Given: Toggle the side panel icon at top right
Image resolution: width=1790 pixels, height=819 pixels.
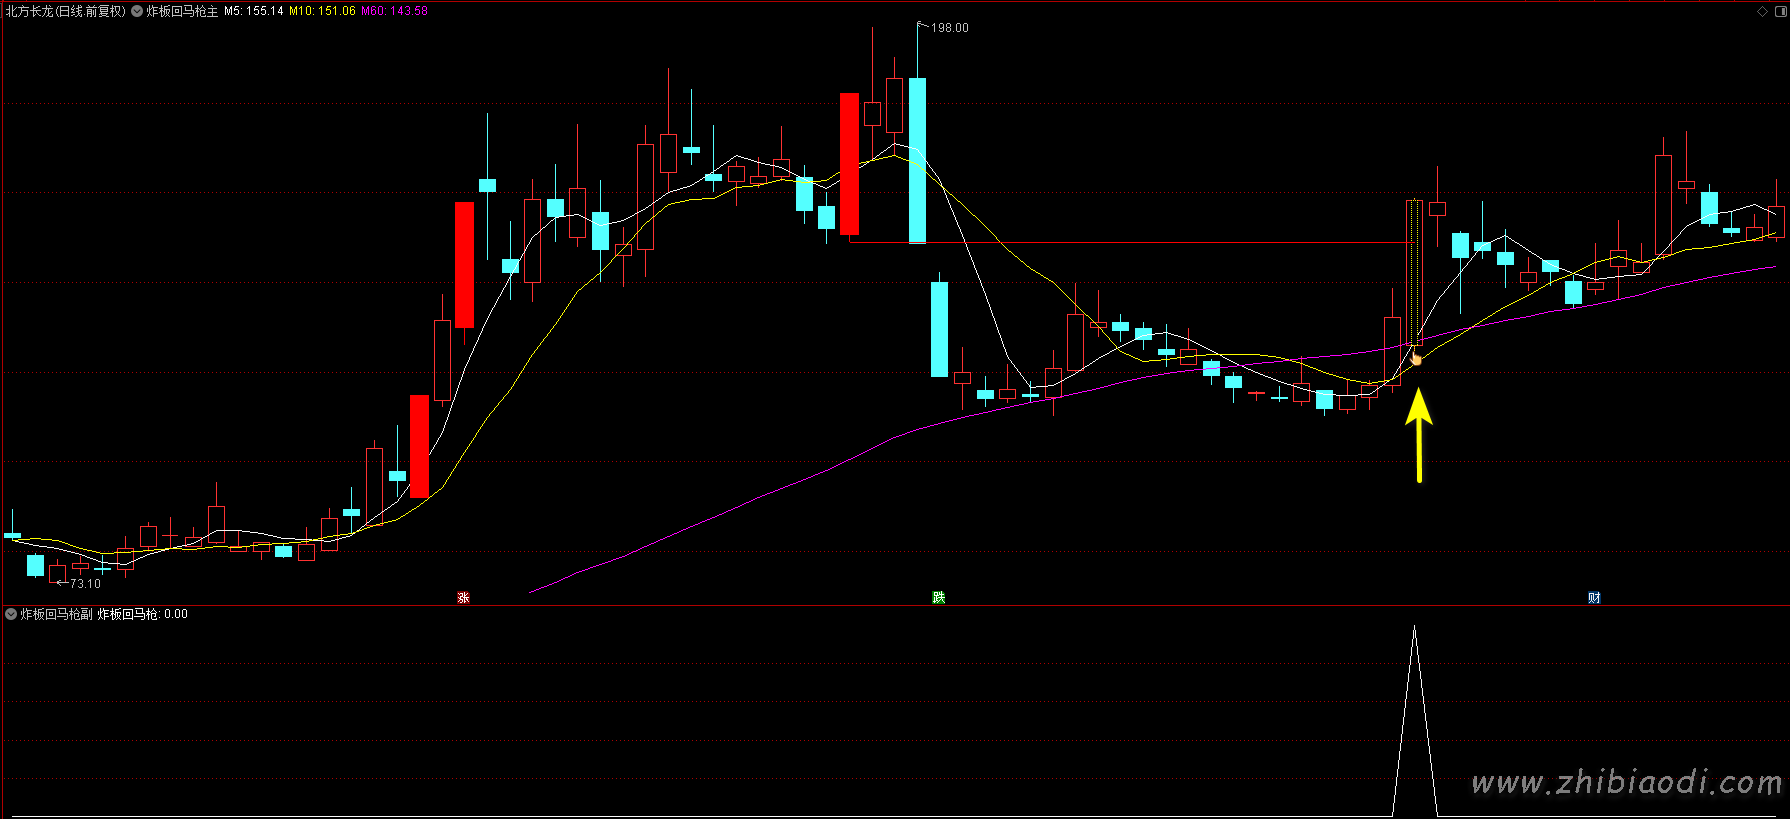Looking at the screenshot, I should coord(1778,12).
